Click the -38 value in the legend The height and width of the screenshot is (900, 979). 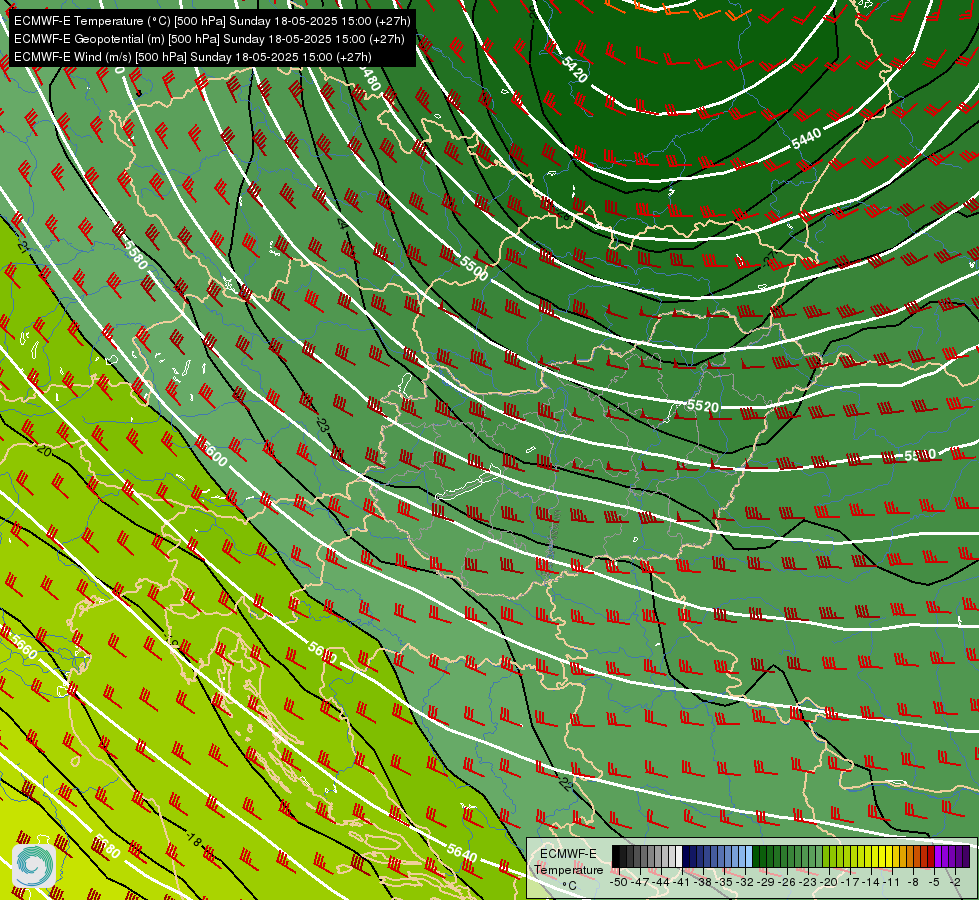[x=703, y=882]
